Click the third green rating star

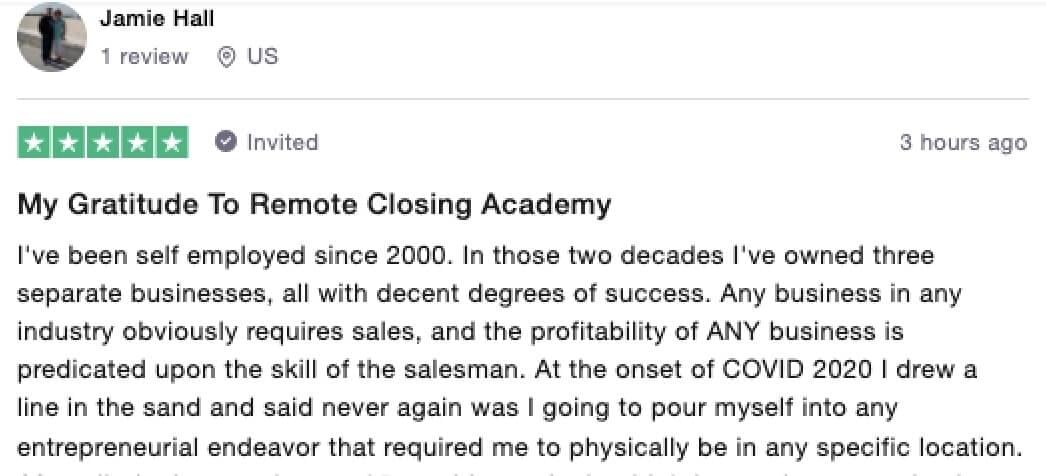point(103,143)
